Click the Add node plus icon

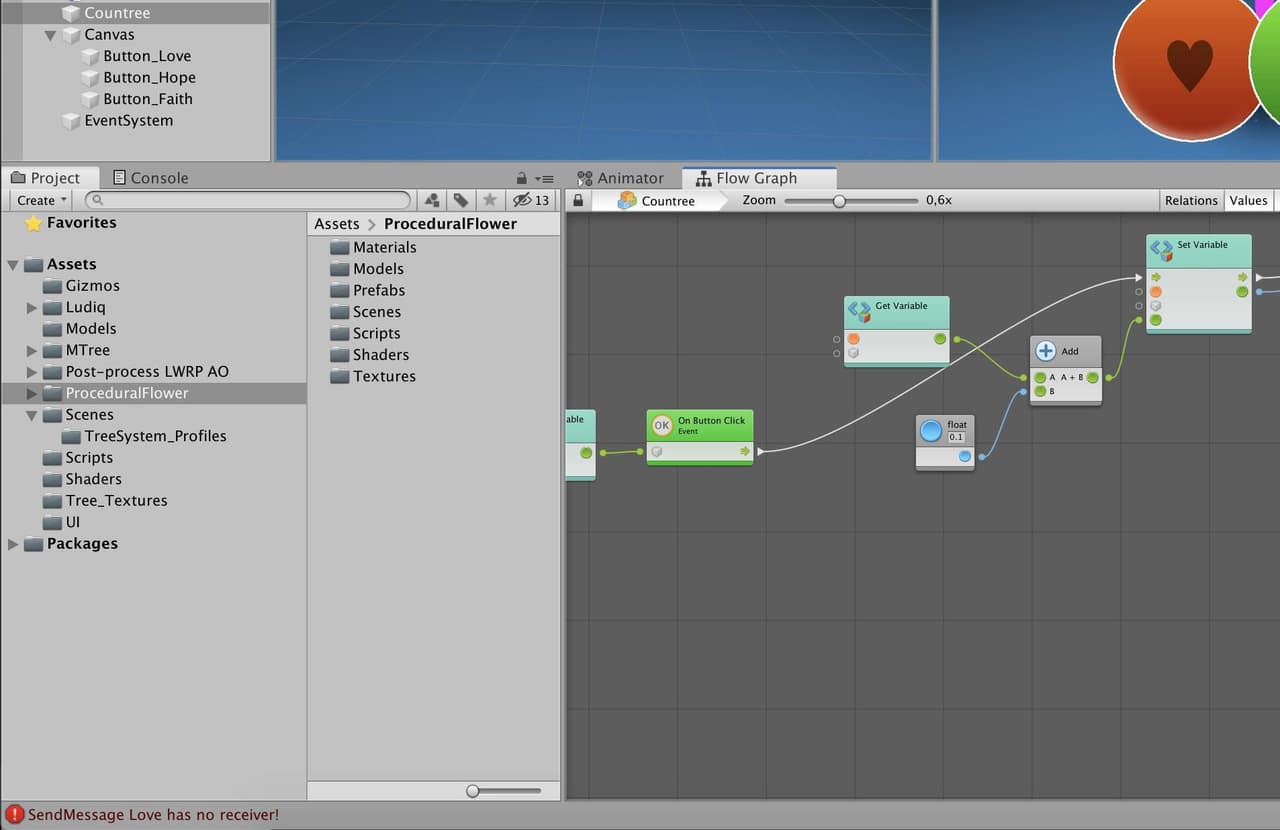click(1045, 351)
